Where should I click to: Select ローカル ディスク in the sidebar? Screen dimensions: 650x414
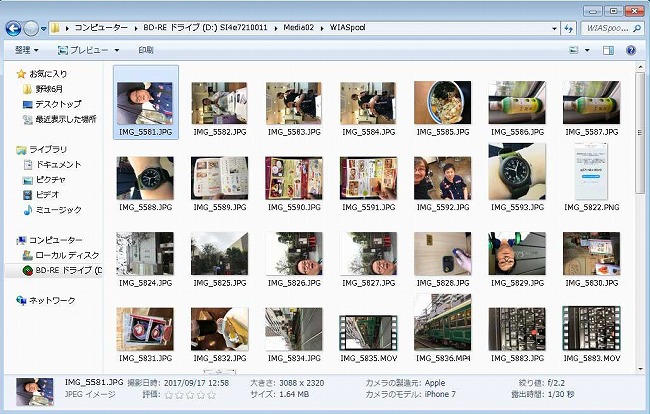point(64,255)
